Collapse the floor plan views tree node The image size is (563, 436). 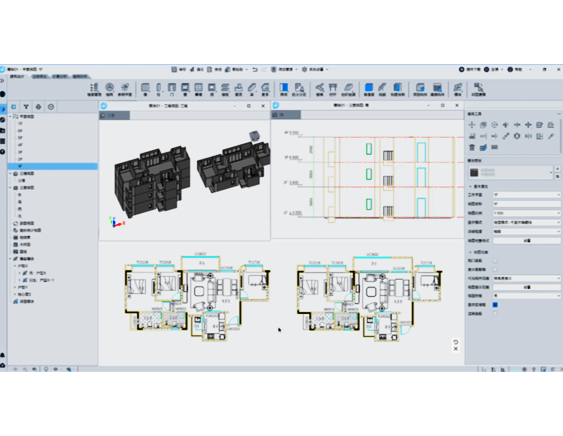[x=10, y=117]
